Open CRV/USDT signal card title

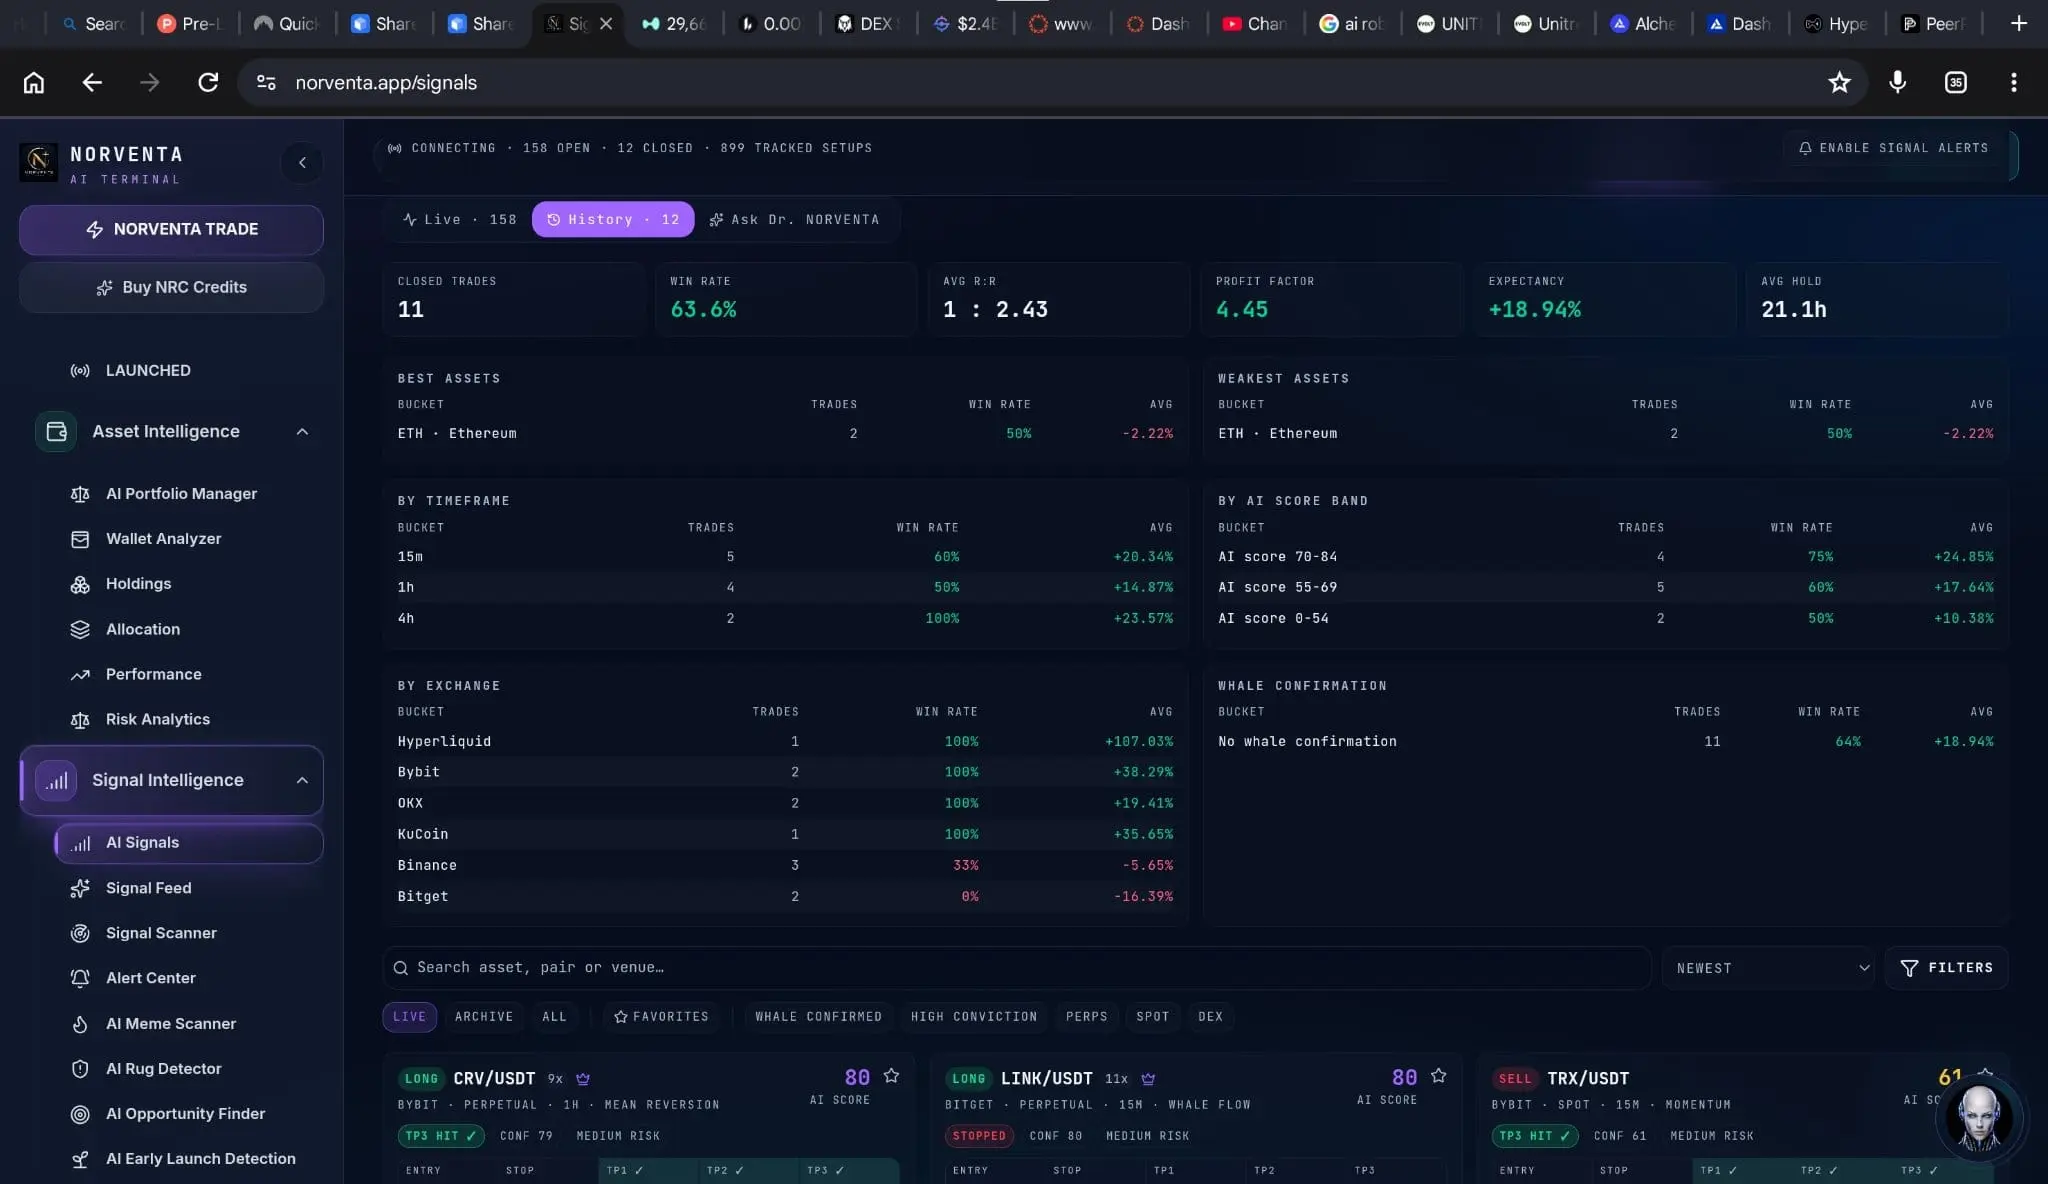[x=494, y=1079]
